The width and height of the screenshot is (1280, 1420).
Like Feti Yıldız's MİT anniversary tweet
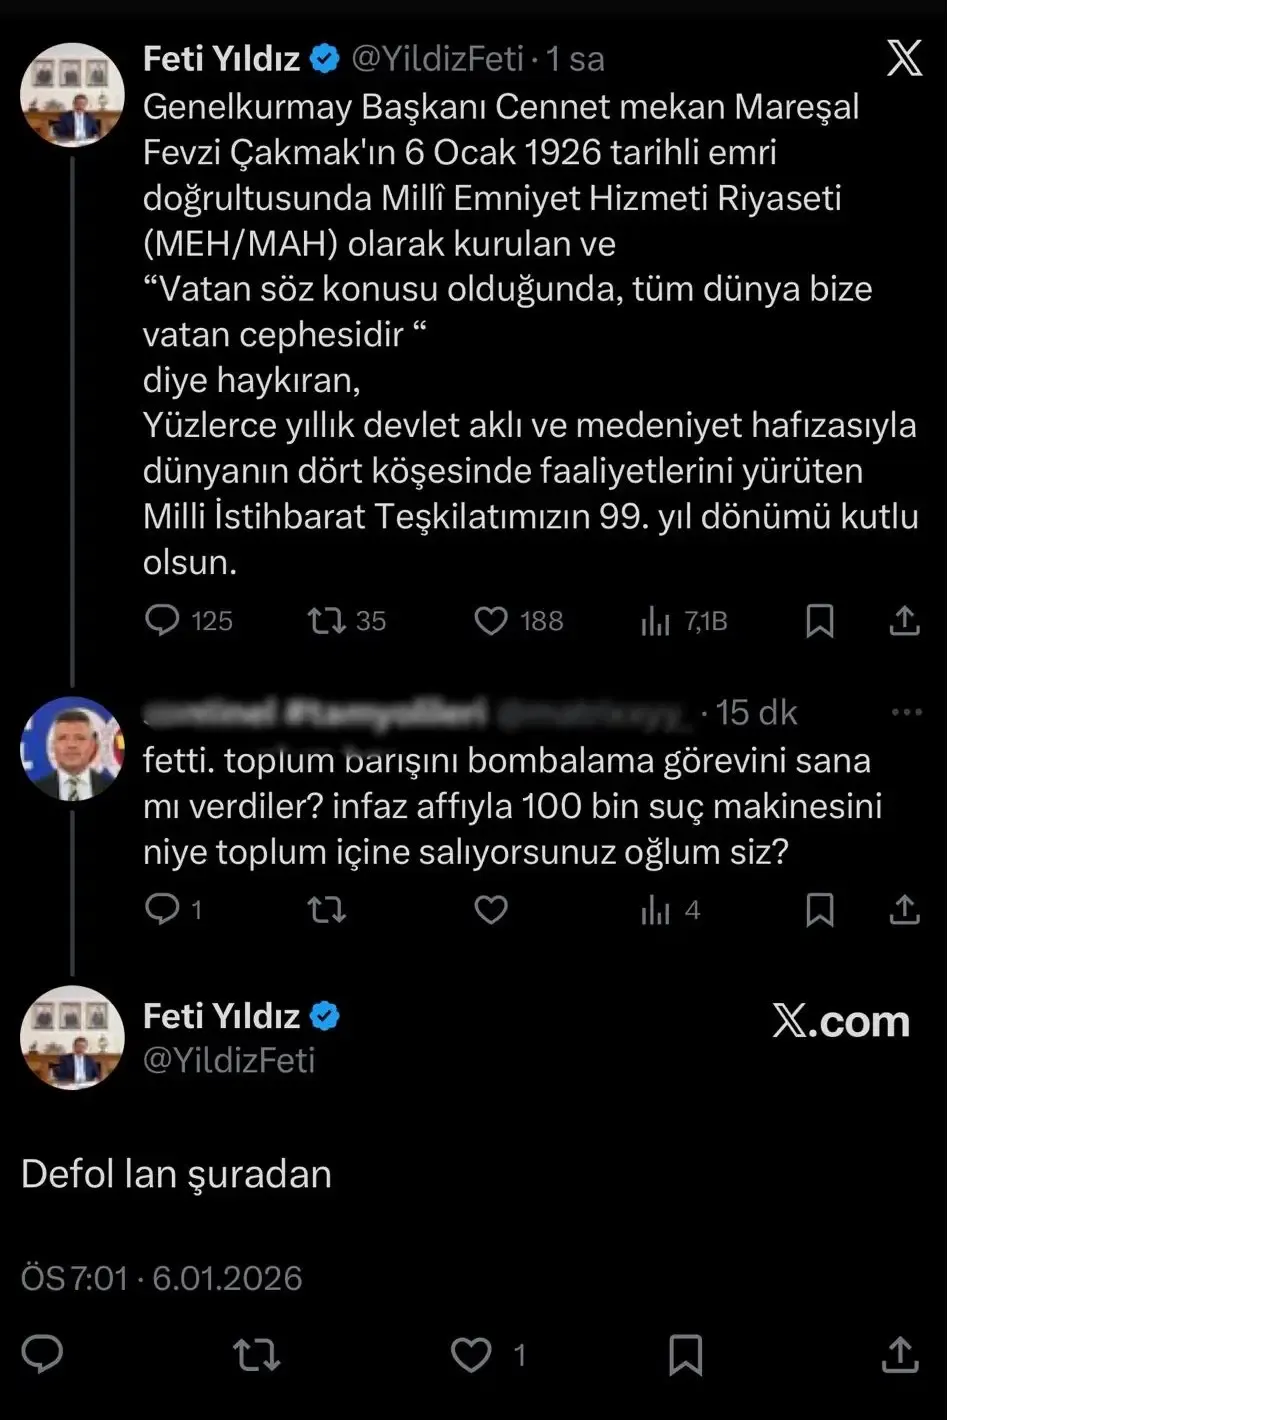(491, 621)
